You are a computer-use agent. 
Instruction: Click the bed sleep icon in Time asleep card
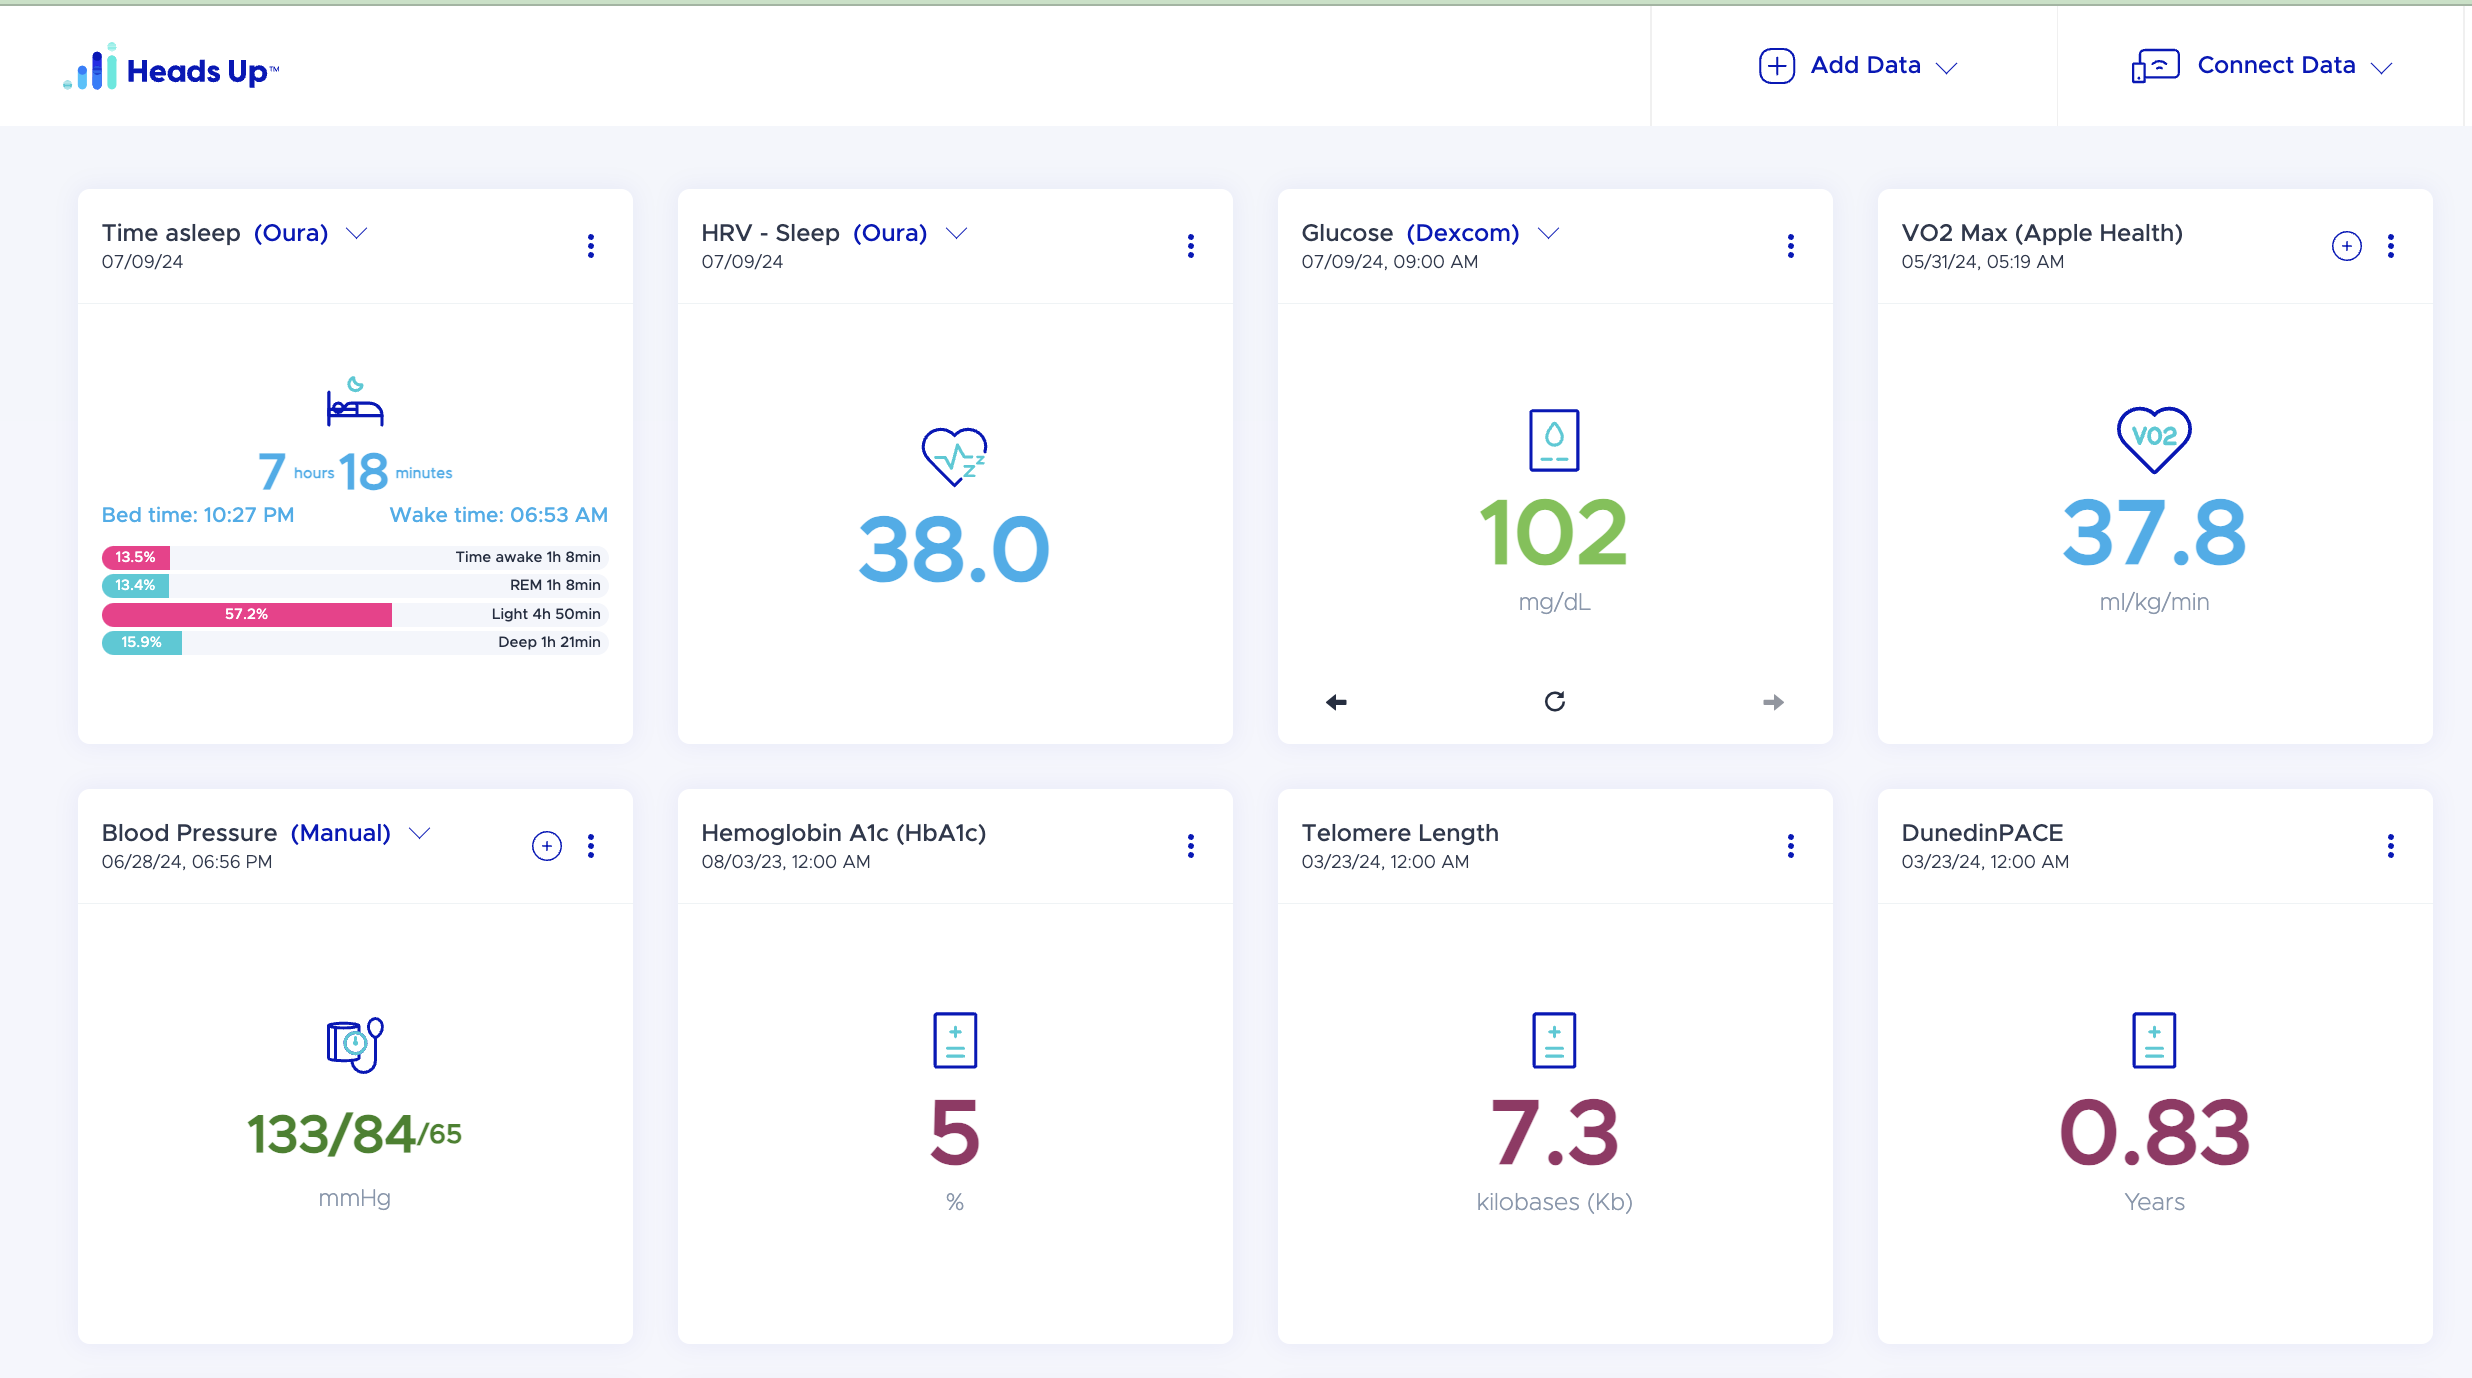355,401
